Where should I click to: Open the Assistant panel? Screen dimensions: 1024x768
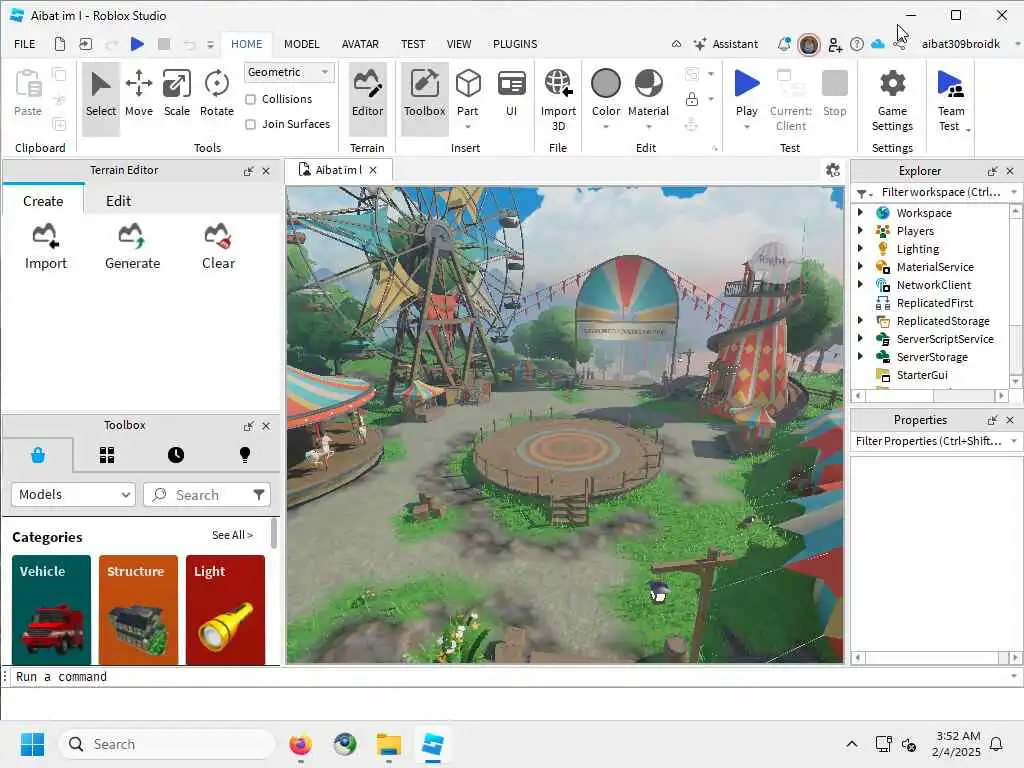click(726, 44)
